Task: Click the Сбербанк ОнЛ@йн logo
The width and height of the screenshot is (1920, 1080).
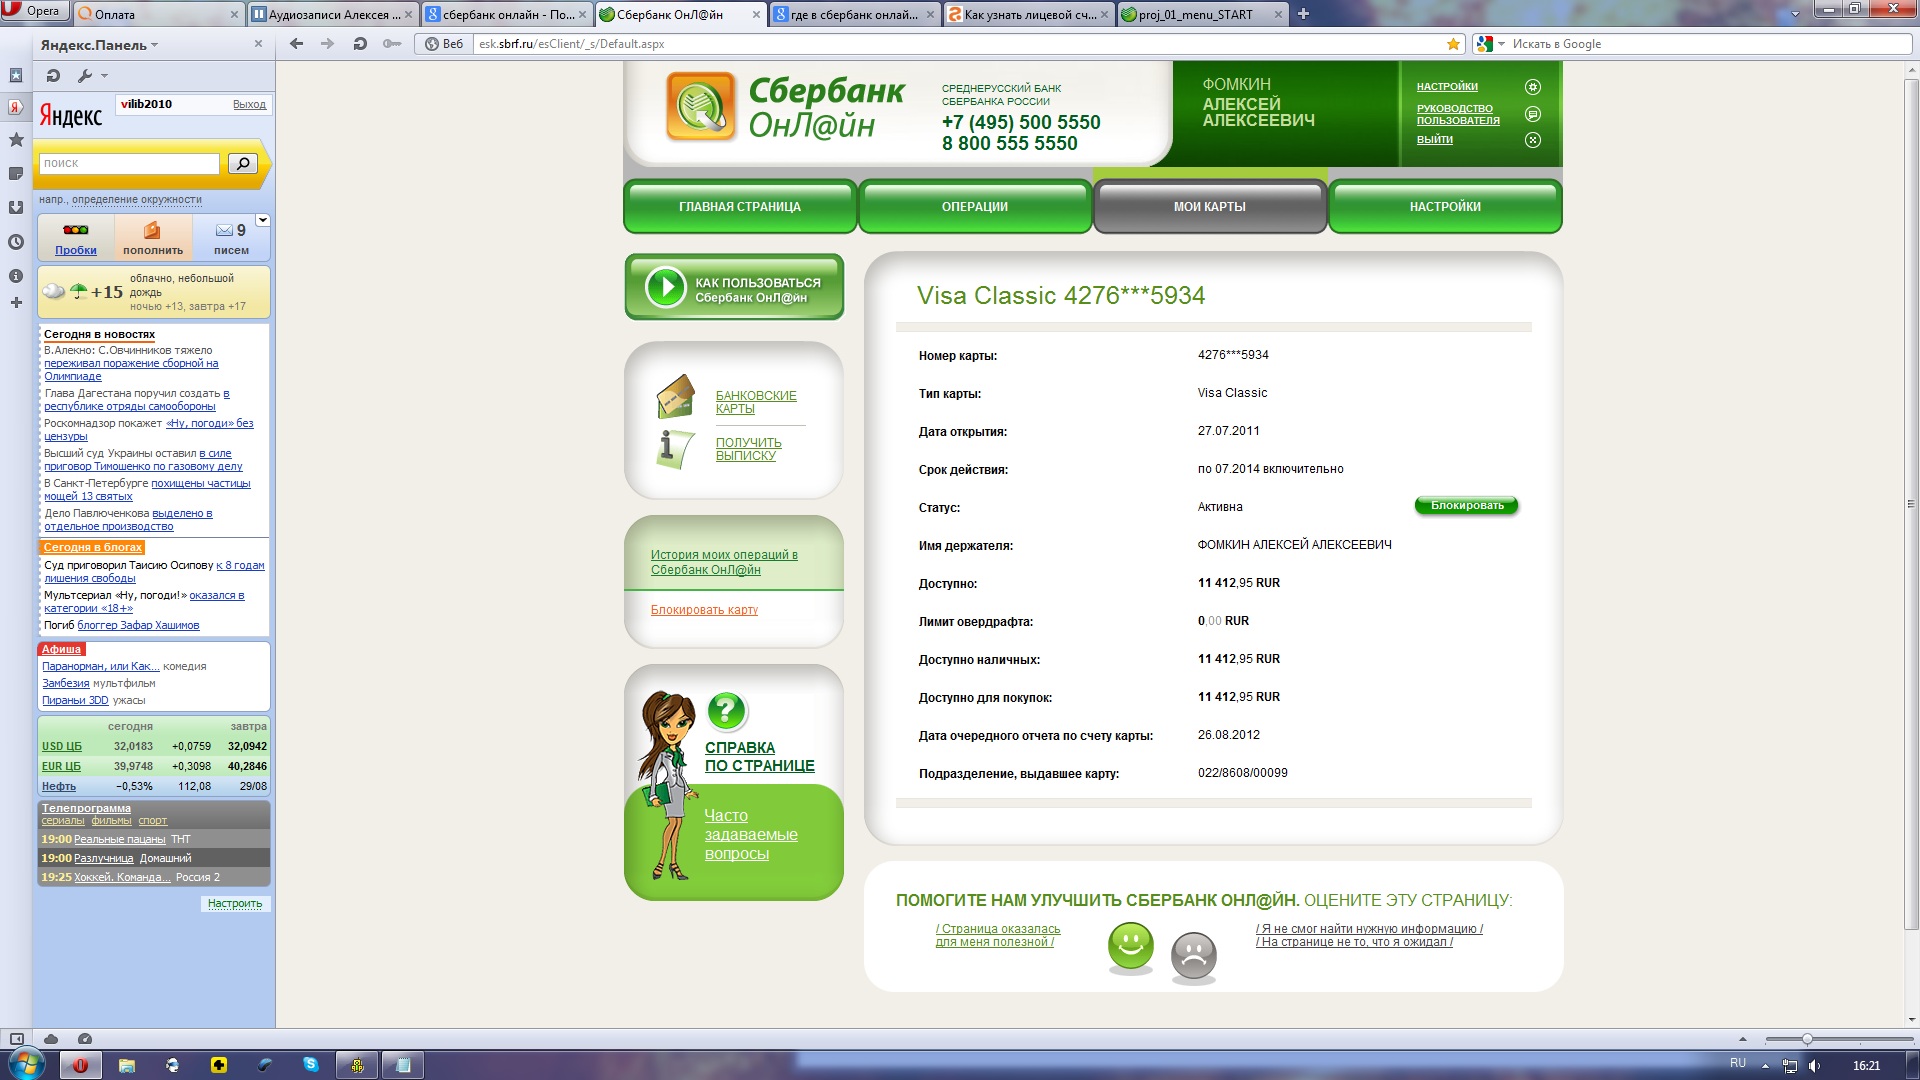Action: coord(785,108)
